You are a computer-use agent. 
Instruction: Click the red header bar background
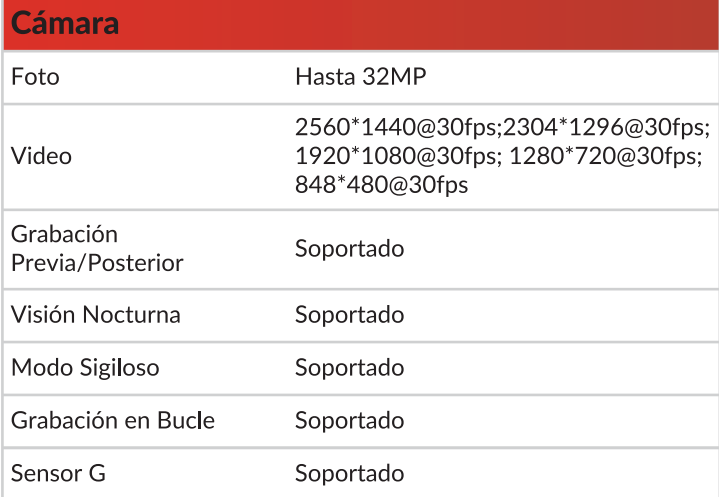click(x=450, y=25)
